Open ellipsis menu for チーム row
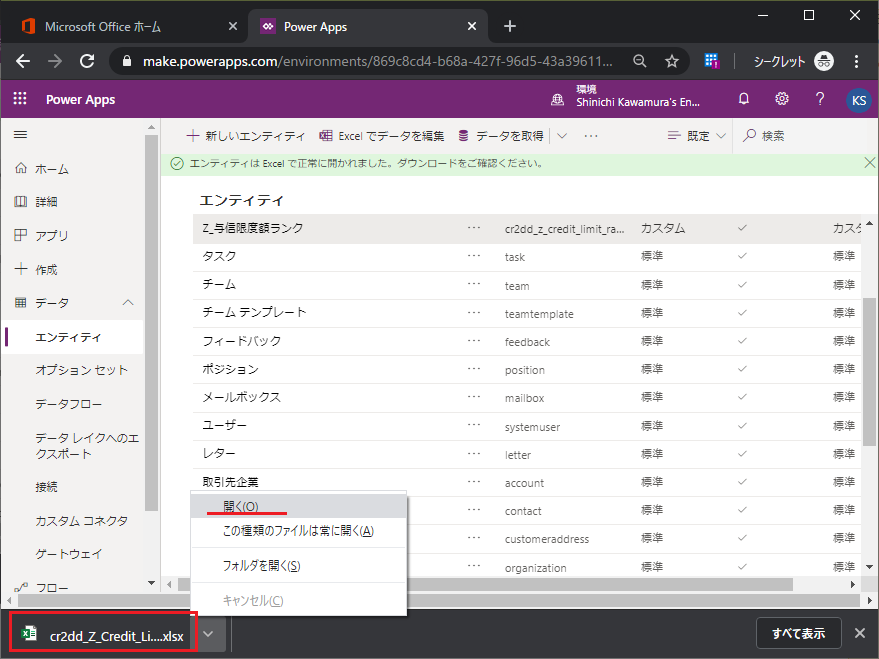Image resolution: width=879 pixels, height=659 pixels. (x=474, y=284)
